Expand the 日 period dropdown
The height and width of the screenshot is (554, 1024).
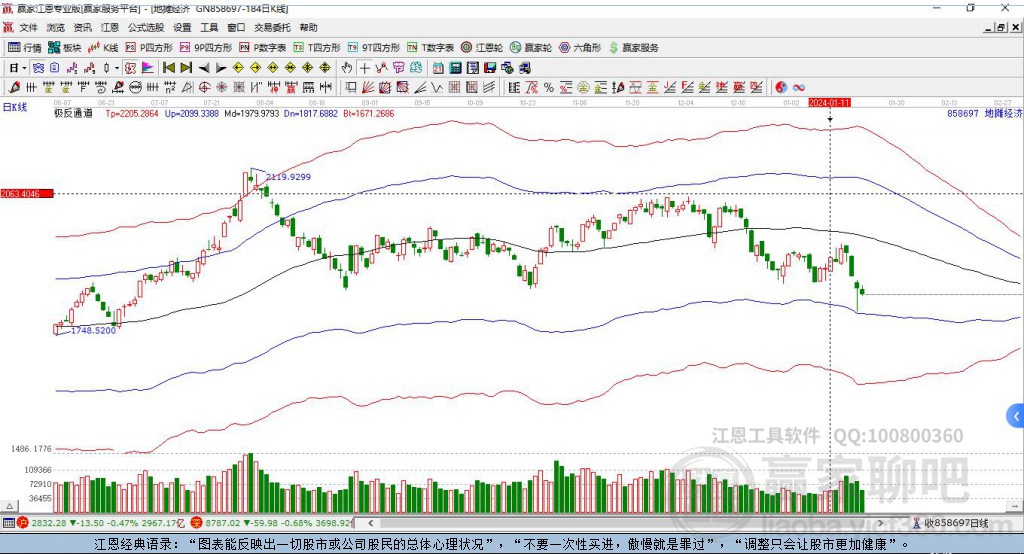[24, 68]
